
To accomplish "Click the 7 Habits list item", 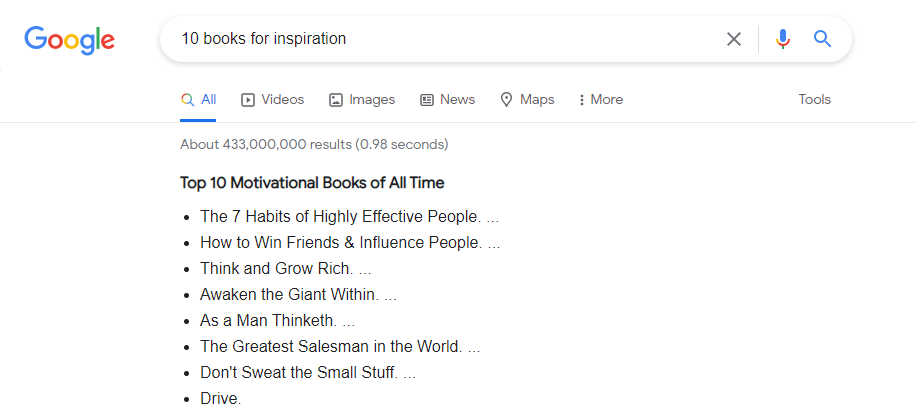I will (x=340, y=216).
